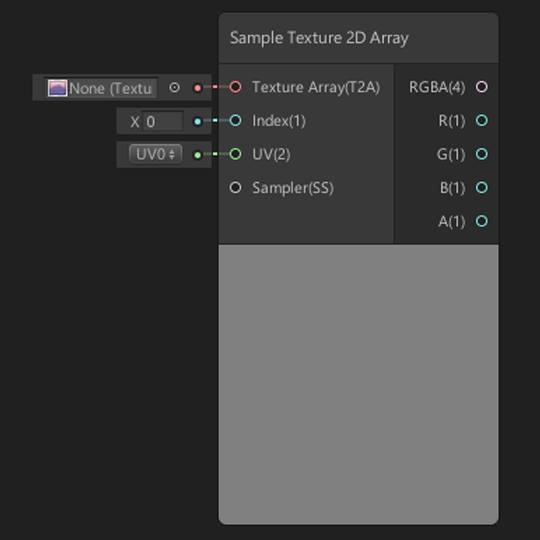Screen dimensions: 540x540
Task: Click the RGBA(4) output label
Action: click(437, 87)
